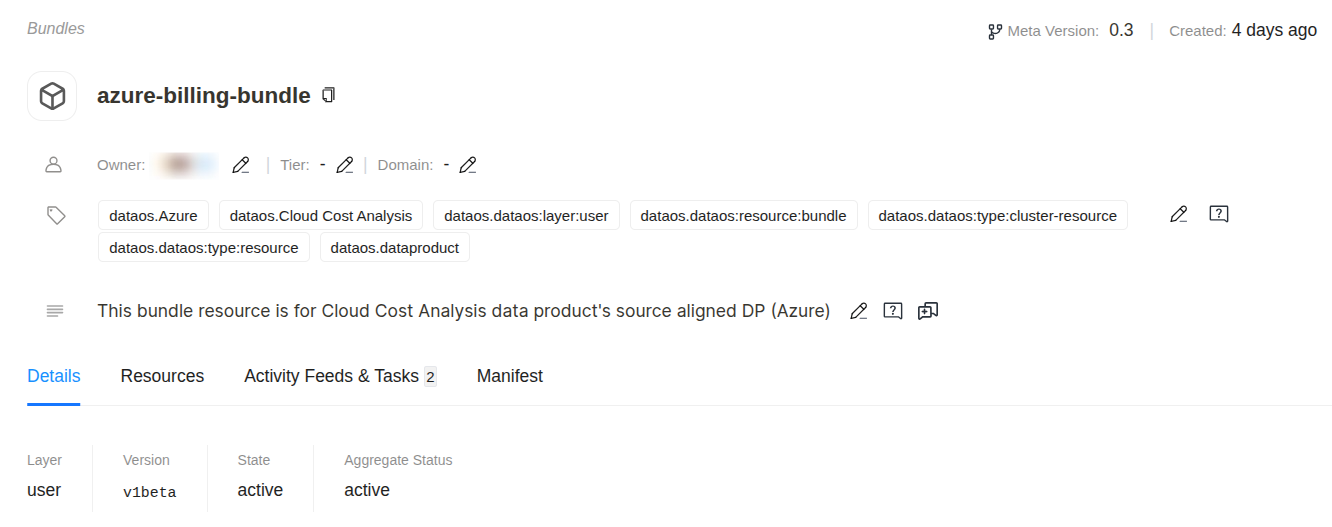Edit the bundle tags

coord(1179,214)
